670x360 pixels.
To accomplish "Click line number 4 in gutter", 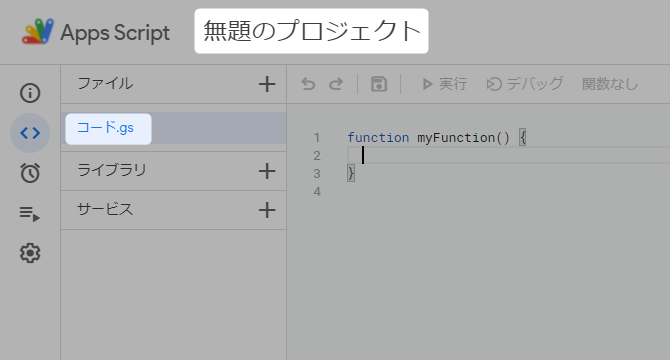I will (x=317, y=191).
